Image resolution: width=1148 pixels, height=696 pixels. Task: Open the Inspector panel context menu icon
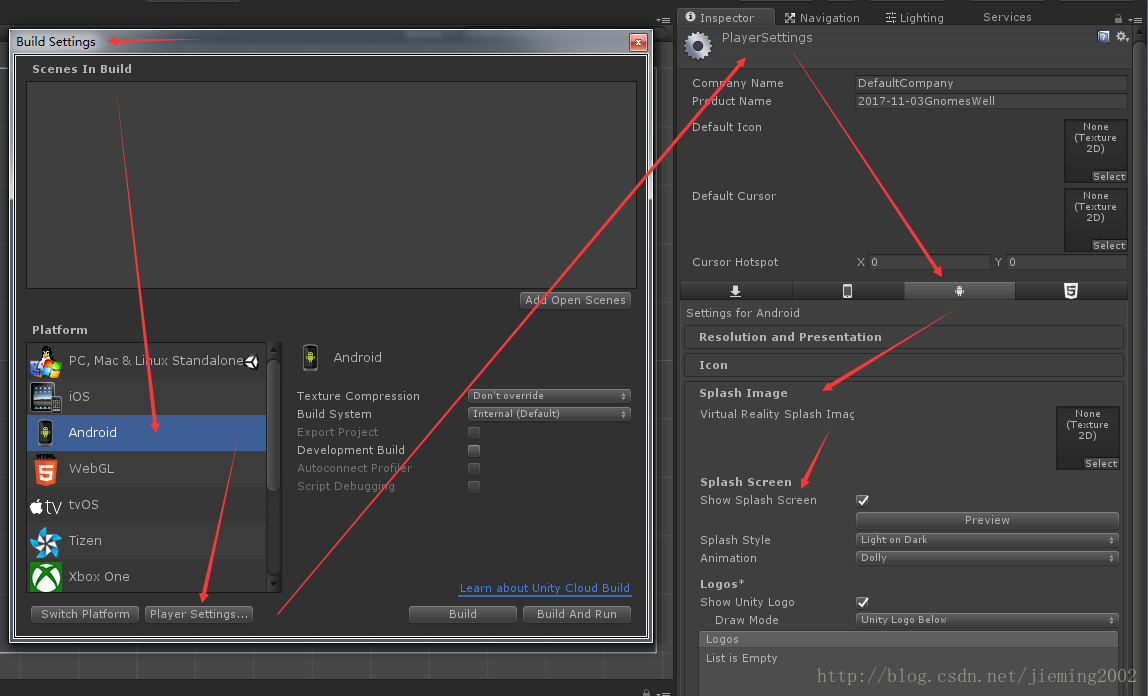(x=1135, y=19)
